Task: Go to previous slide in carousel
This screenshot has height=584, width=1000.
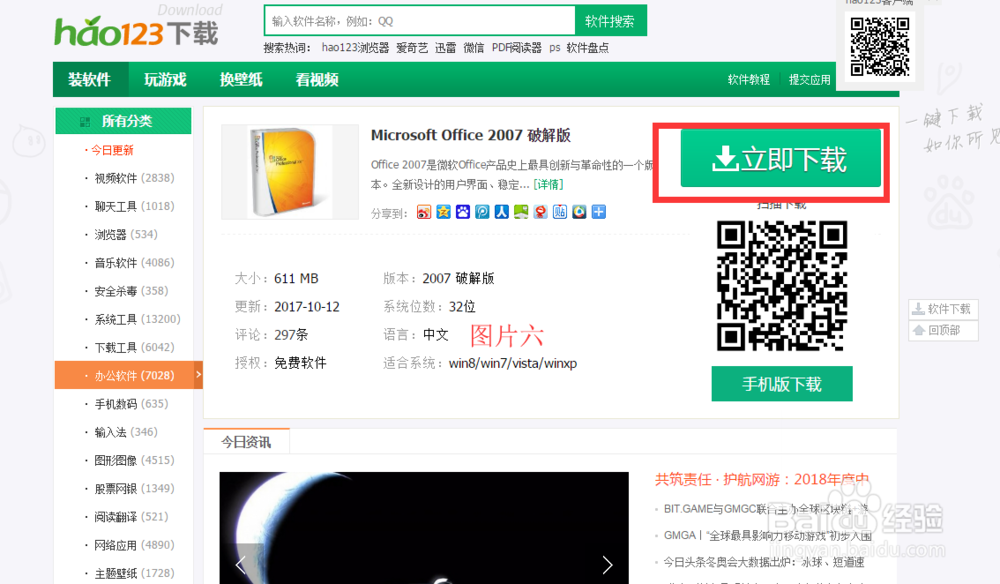Action: coord(241,564)
